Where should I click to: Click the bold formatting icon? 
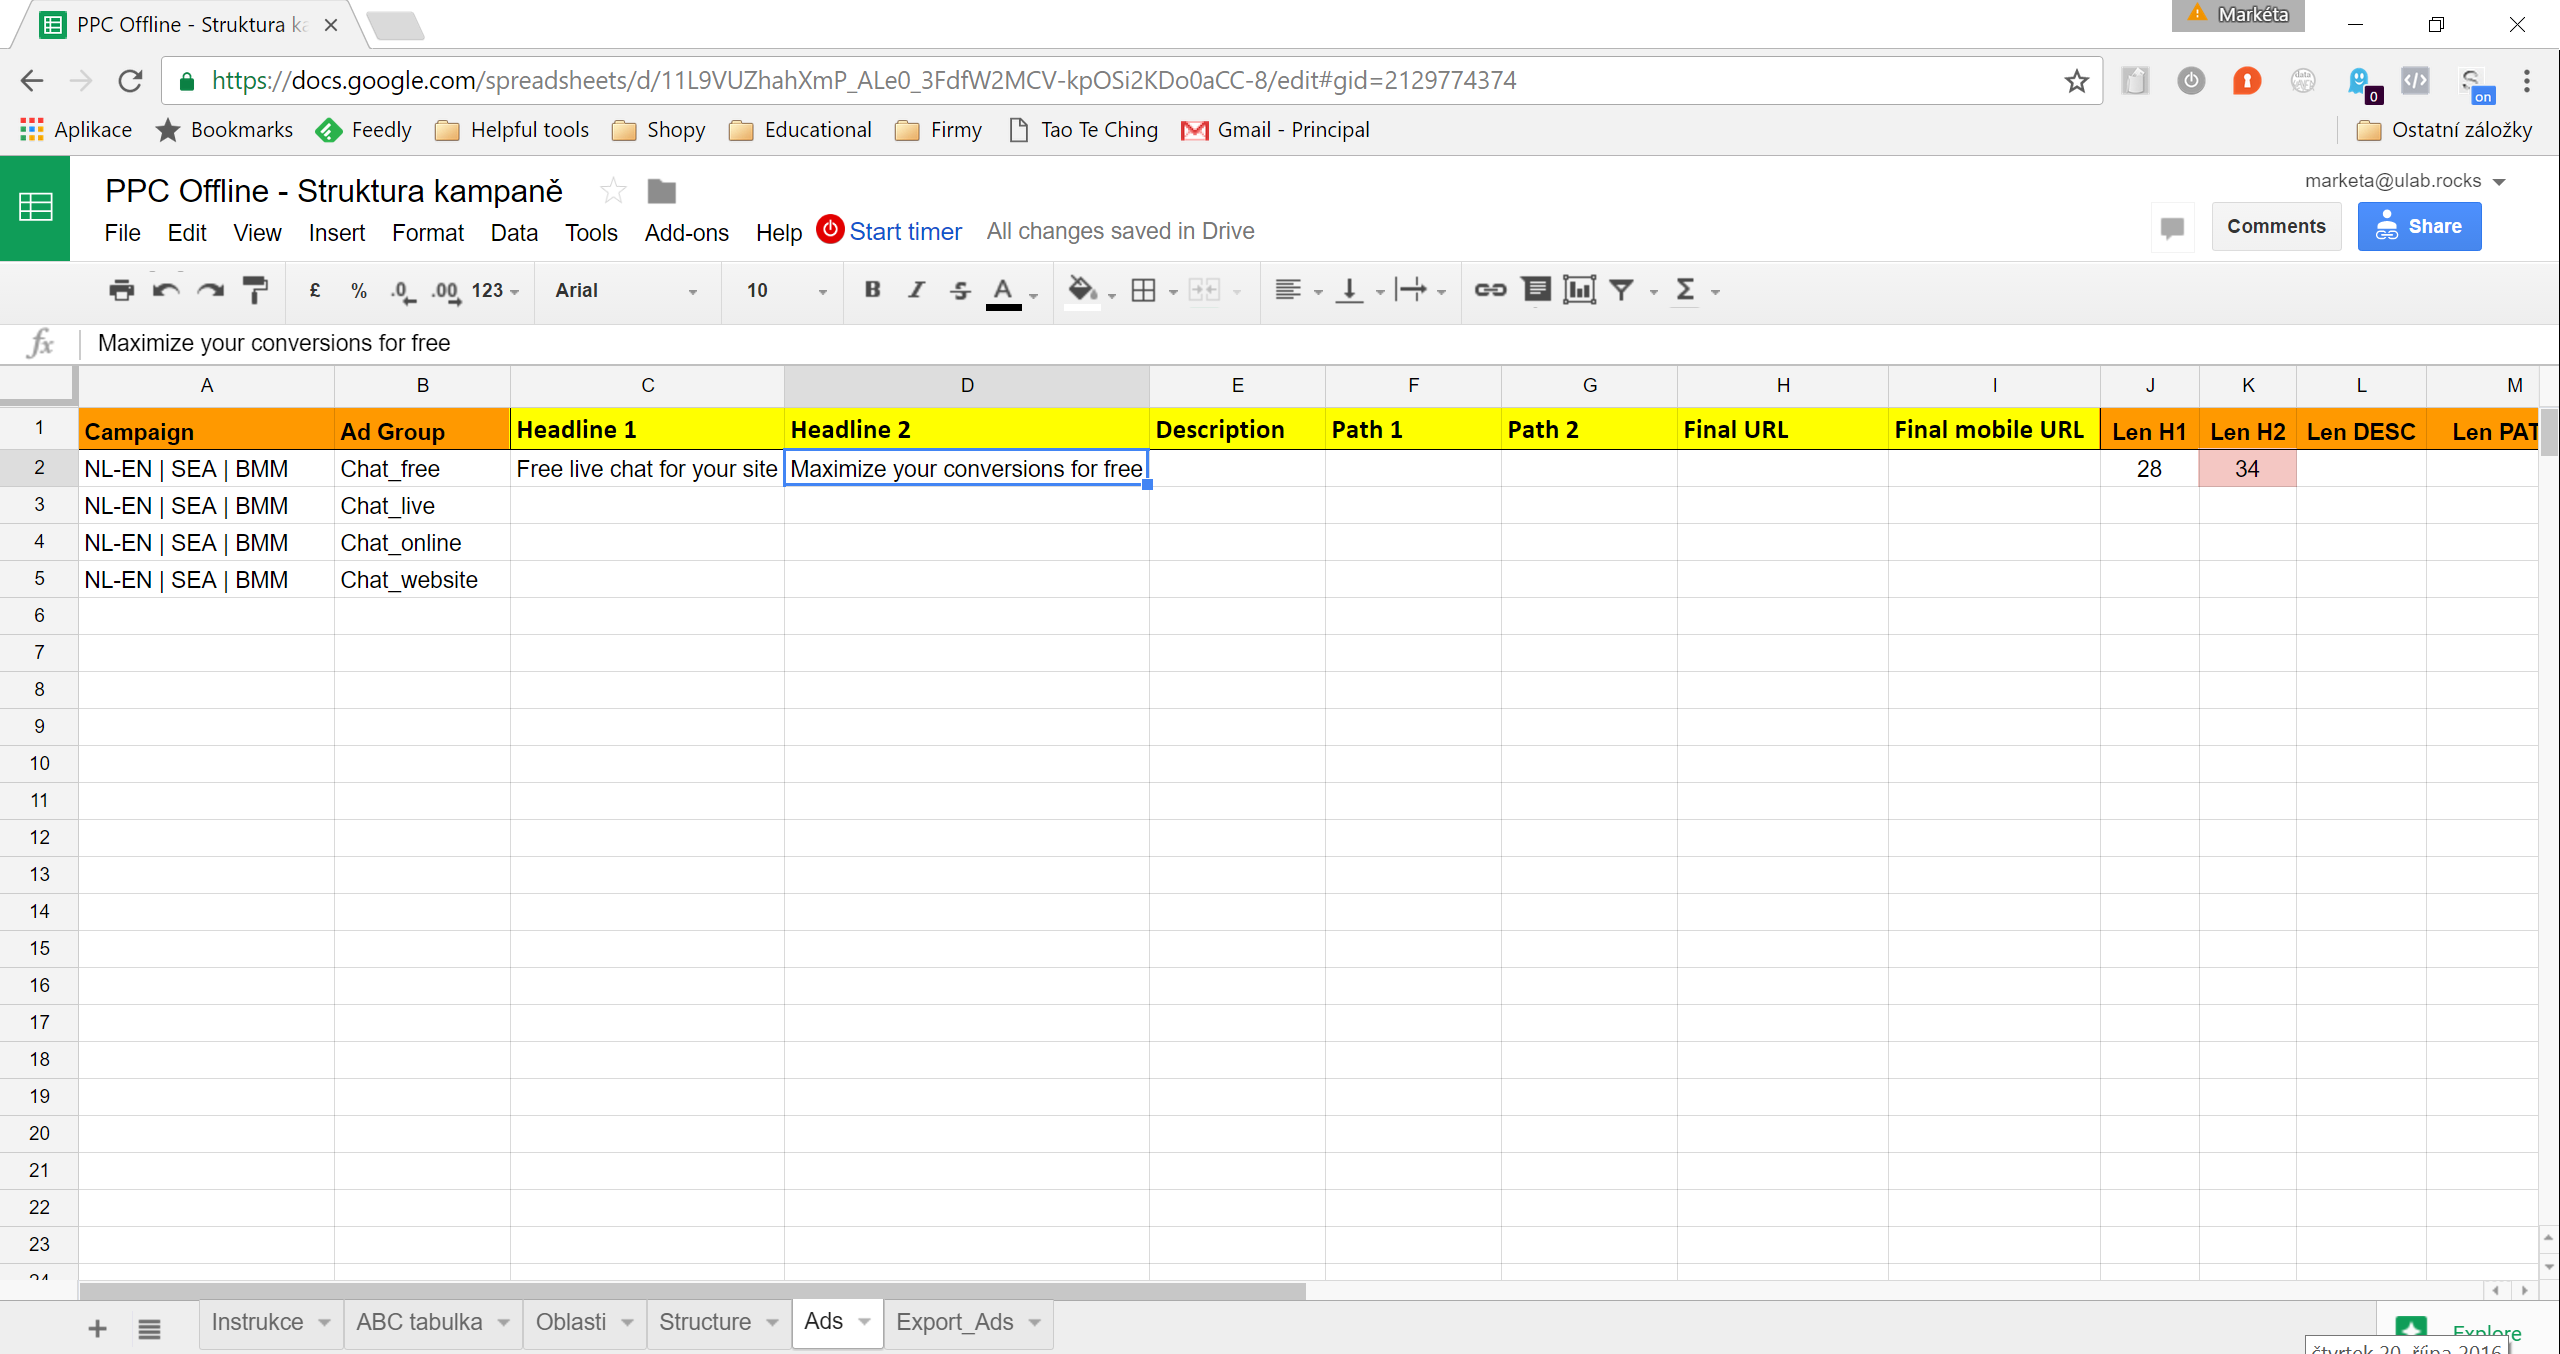[872, 291]
